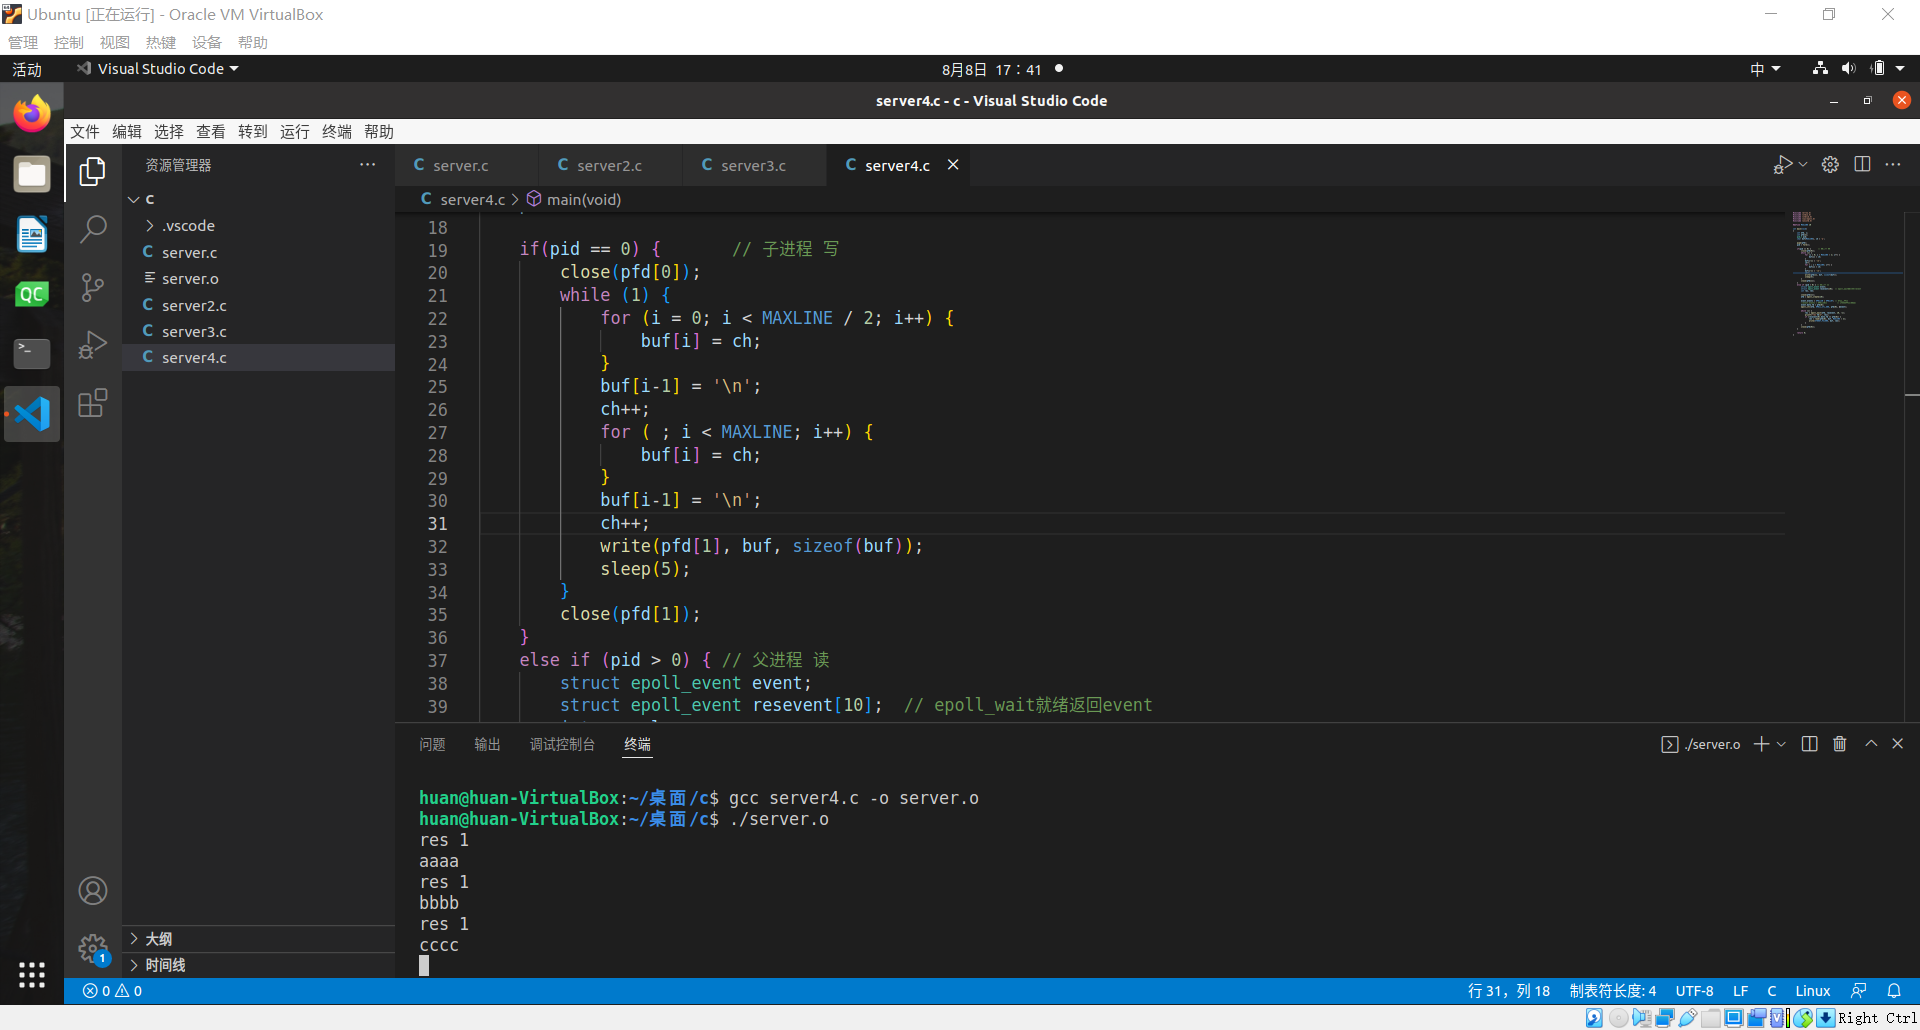Open the 帮助 menu in VS Code

[379, 132]
